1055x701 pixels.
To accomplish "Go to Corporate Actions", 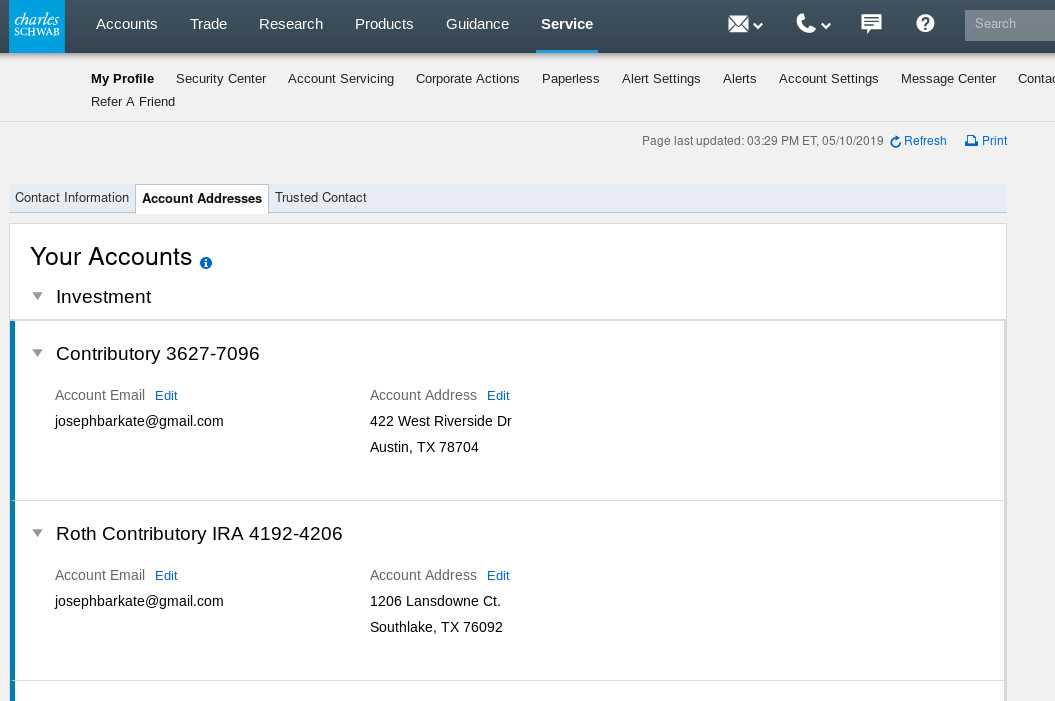I will pos(468,79).
